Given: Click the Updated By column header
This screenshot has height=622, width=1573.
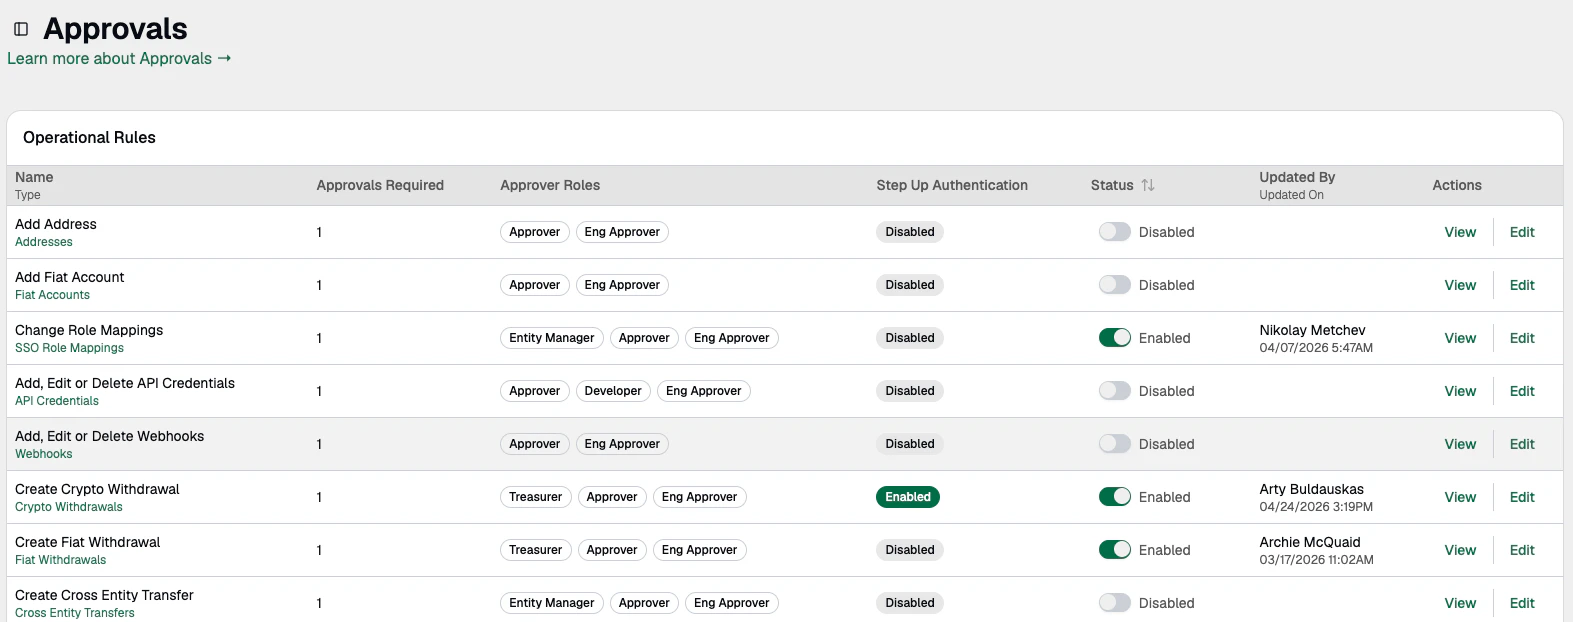Looking at the screenshot, I should tap(1297, 177).
